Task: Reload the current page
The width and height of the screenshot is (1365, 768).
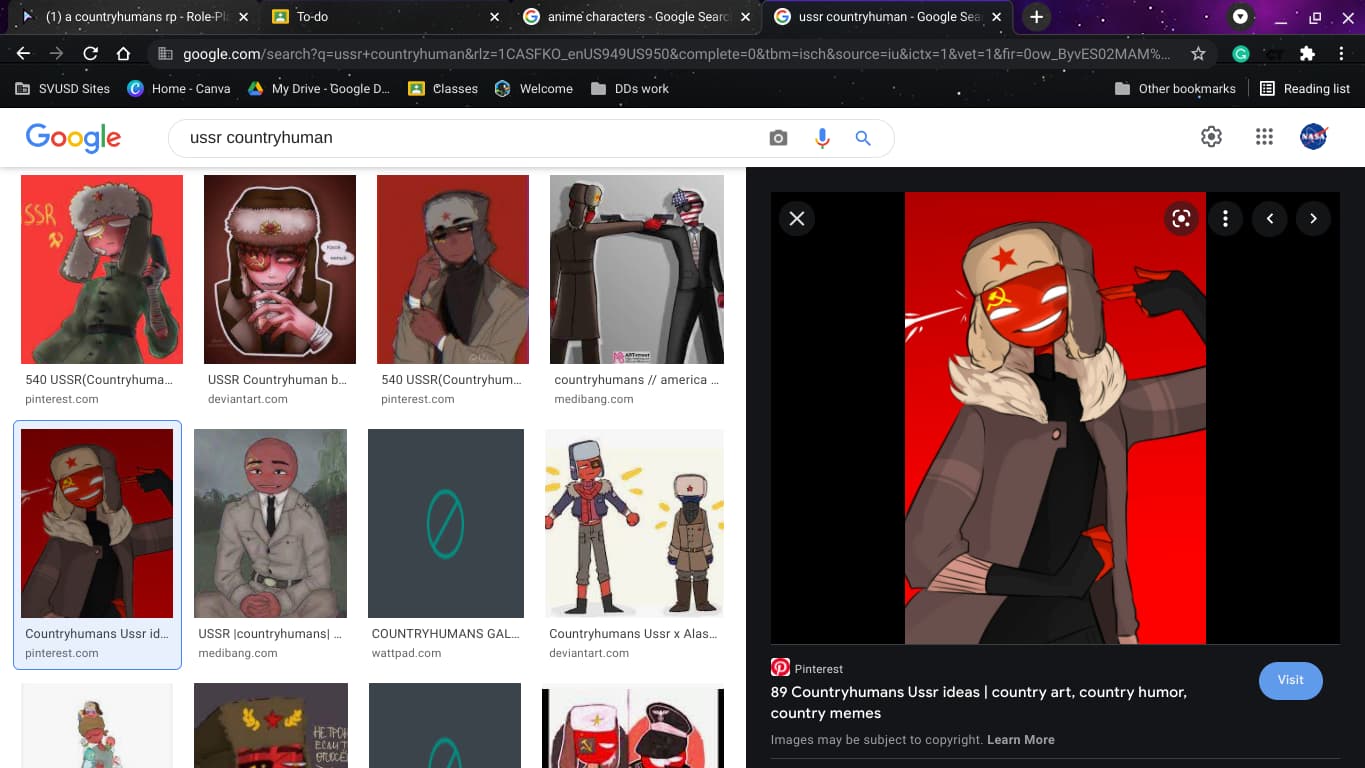Action: click(x=90, y=54)
